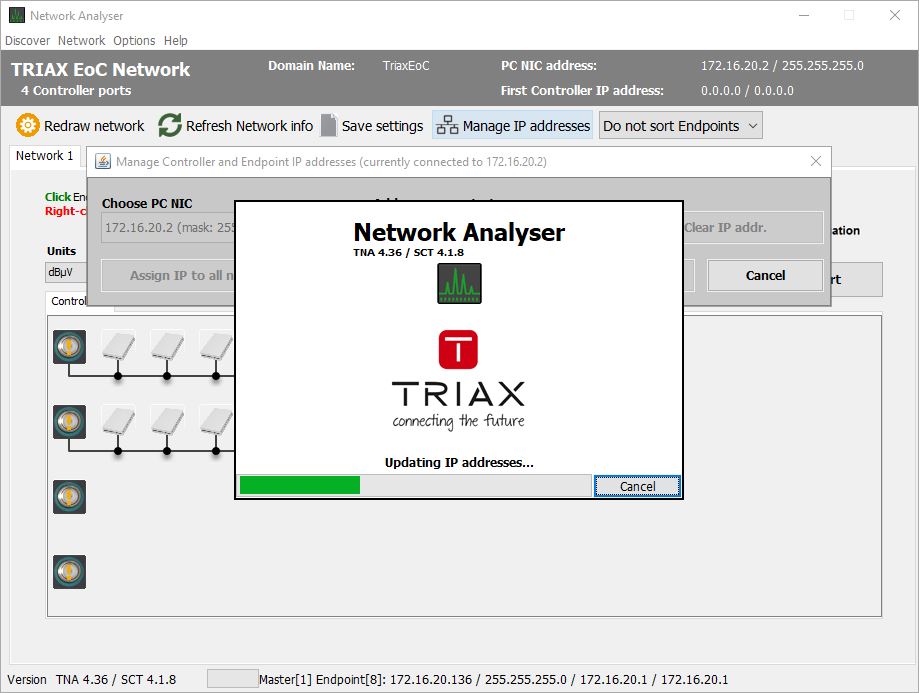
Task: Click the Save settings document icon
Action: pos(329,125)
